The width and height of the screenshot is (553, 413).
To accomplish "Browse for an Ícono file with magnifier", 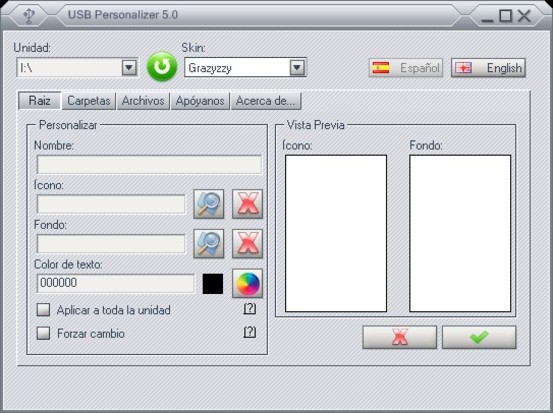I will click(x=209, y=204).
